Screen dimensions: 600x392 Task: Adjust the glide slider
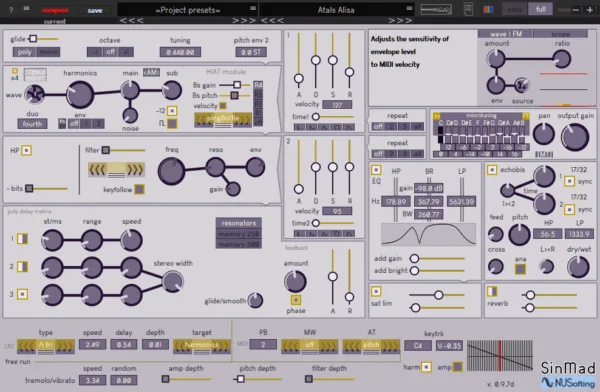click(44, 39)
